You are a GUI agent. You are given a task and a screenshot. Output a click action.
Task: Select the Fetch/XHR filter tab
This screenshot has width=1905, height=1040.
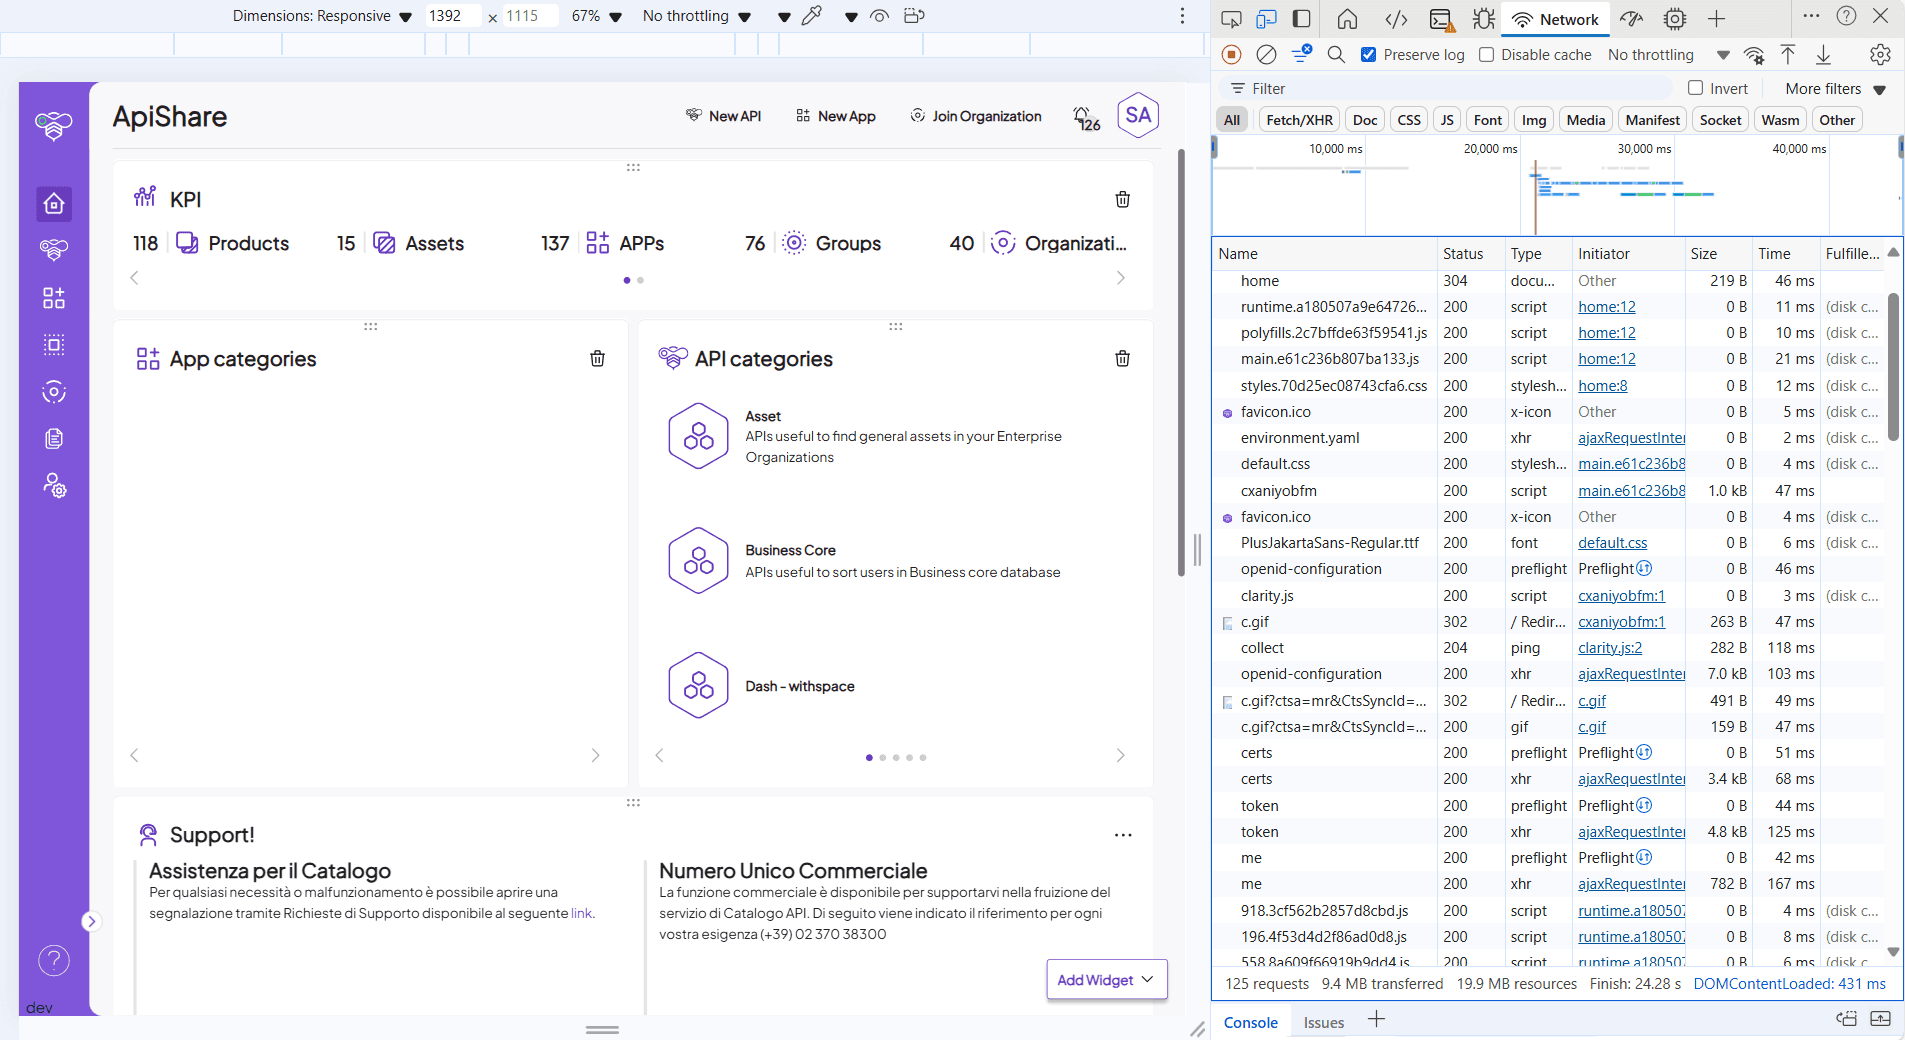pyautogui.click(x=1299, y=119)
